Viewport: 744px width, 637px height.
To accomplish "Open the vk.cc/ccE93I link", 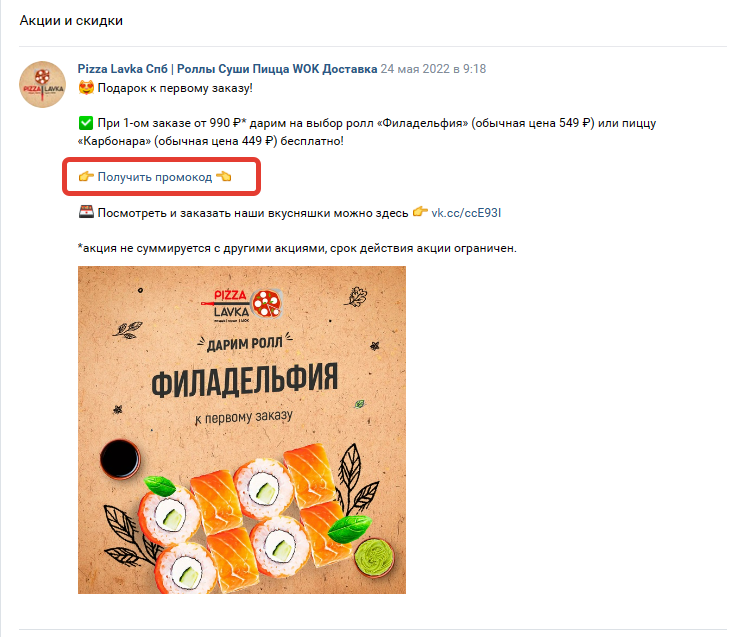I will (x=466, y=213).
